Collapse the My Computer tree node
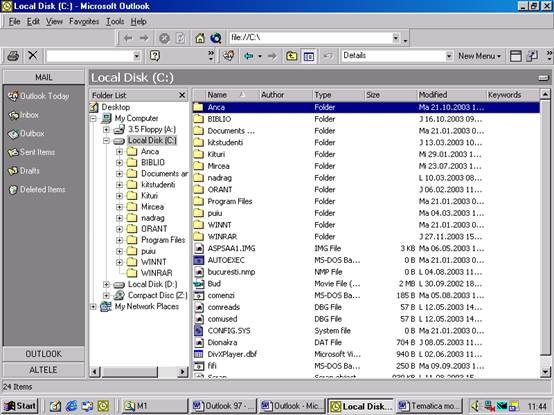The height and width of the screenshot is (415, 554). tap(94, 119)
